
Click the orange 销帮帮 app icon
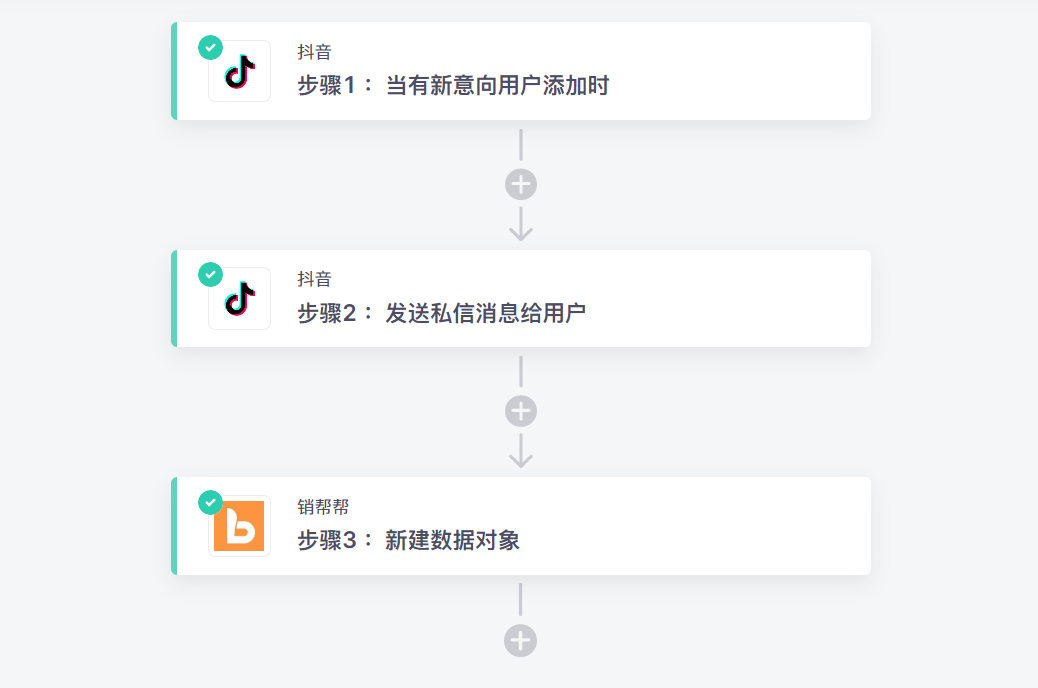(x=239, y=527)
